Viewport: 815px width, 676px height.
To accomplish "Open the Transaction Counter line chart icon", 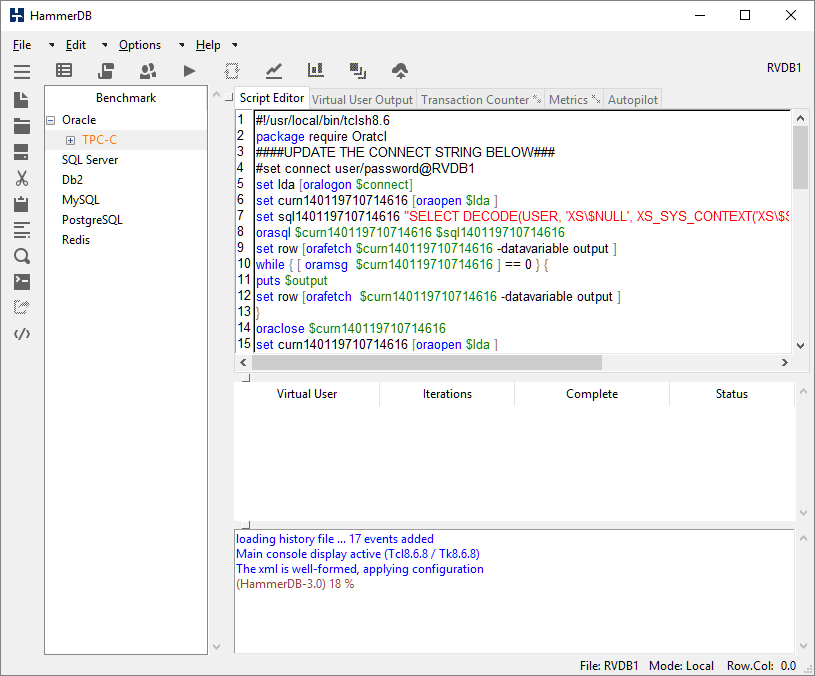I will click(x=274, y=71).
